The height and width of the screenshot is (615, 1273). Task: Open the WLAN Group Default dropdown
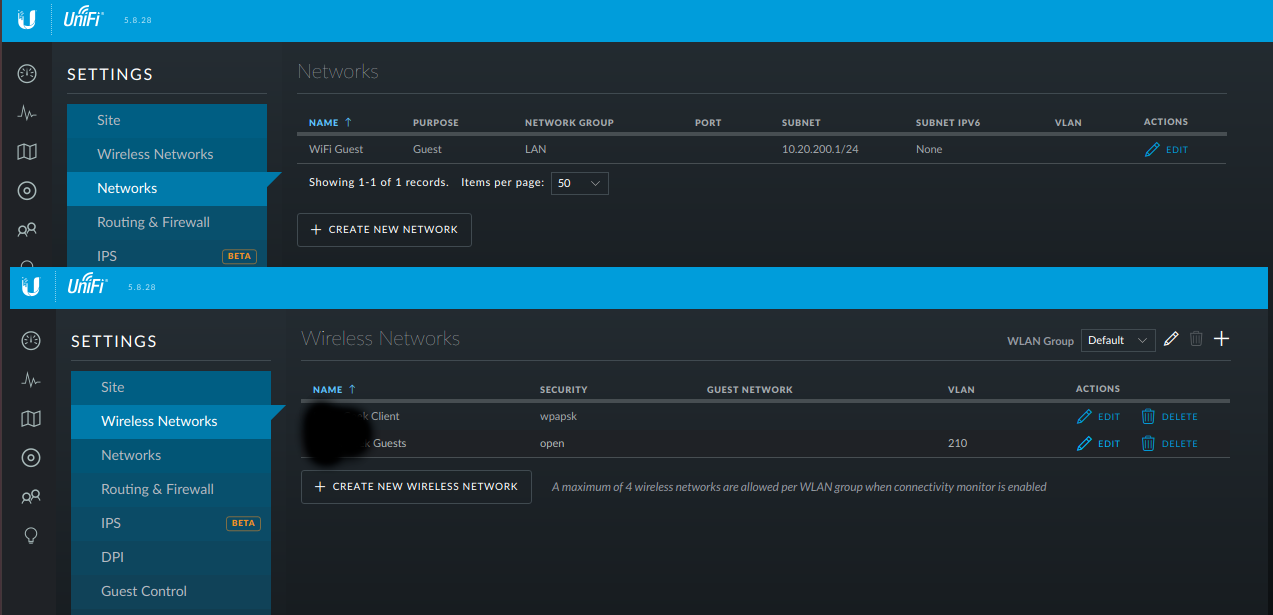tap(1118, 341)
